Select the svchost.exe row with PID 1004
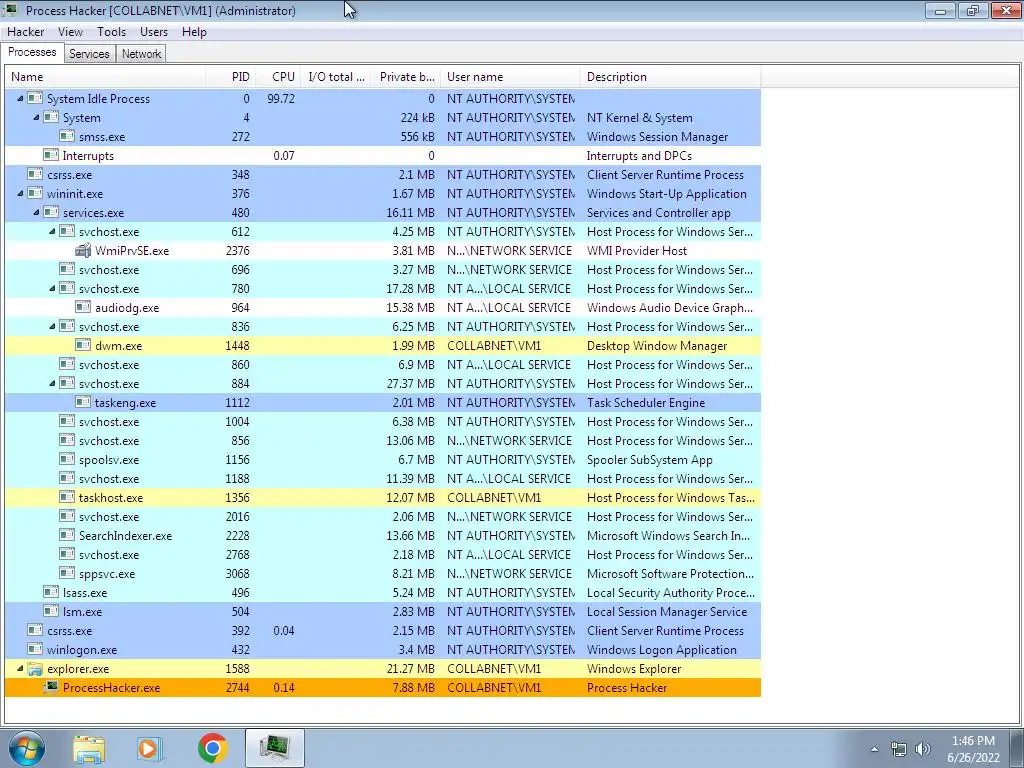 [383, 421]
